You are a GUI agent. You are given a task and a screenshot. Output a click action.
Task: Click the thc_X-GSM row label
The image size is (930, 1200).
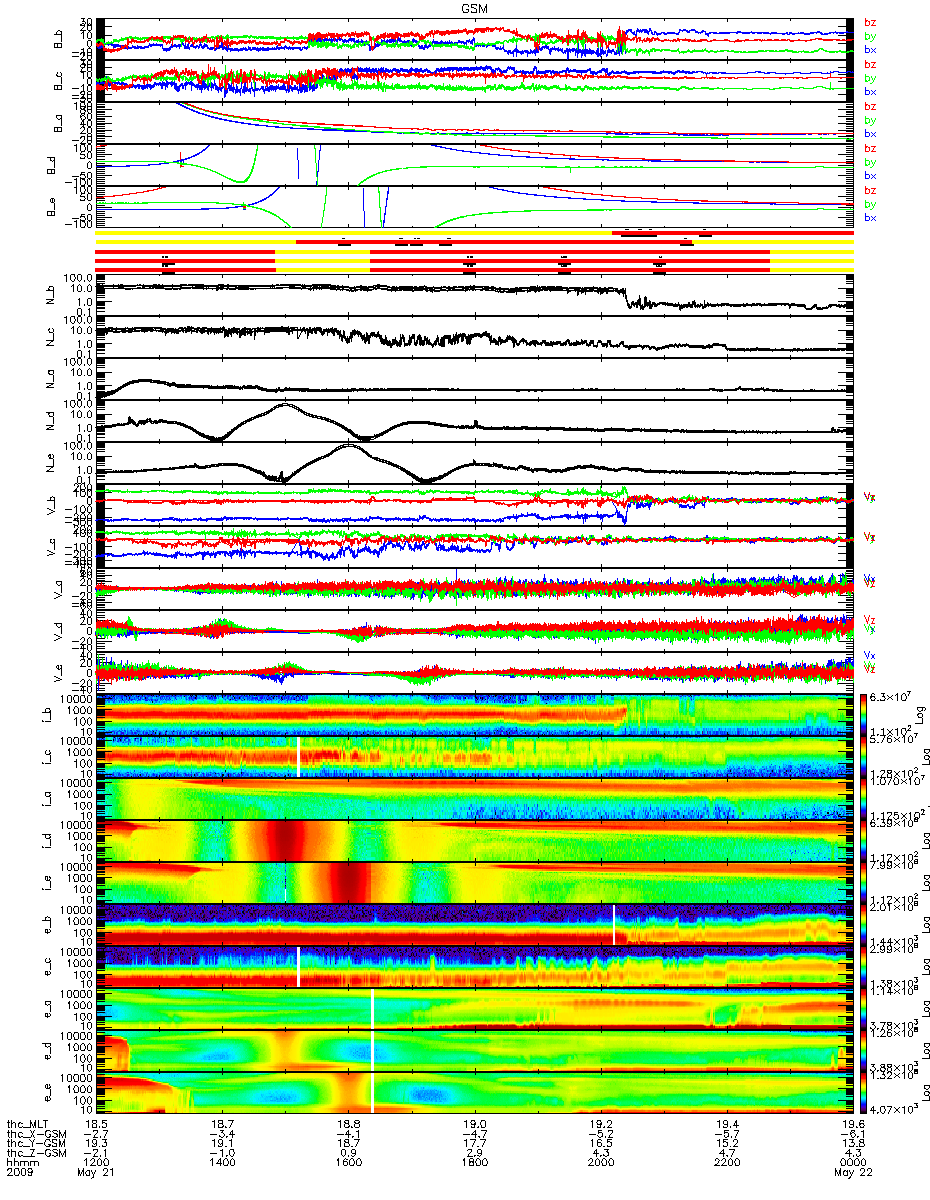(37, 1133)
